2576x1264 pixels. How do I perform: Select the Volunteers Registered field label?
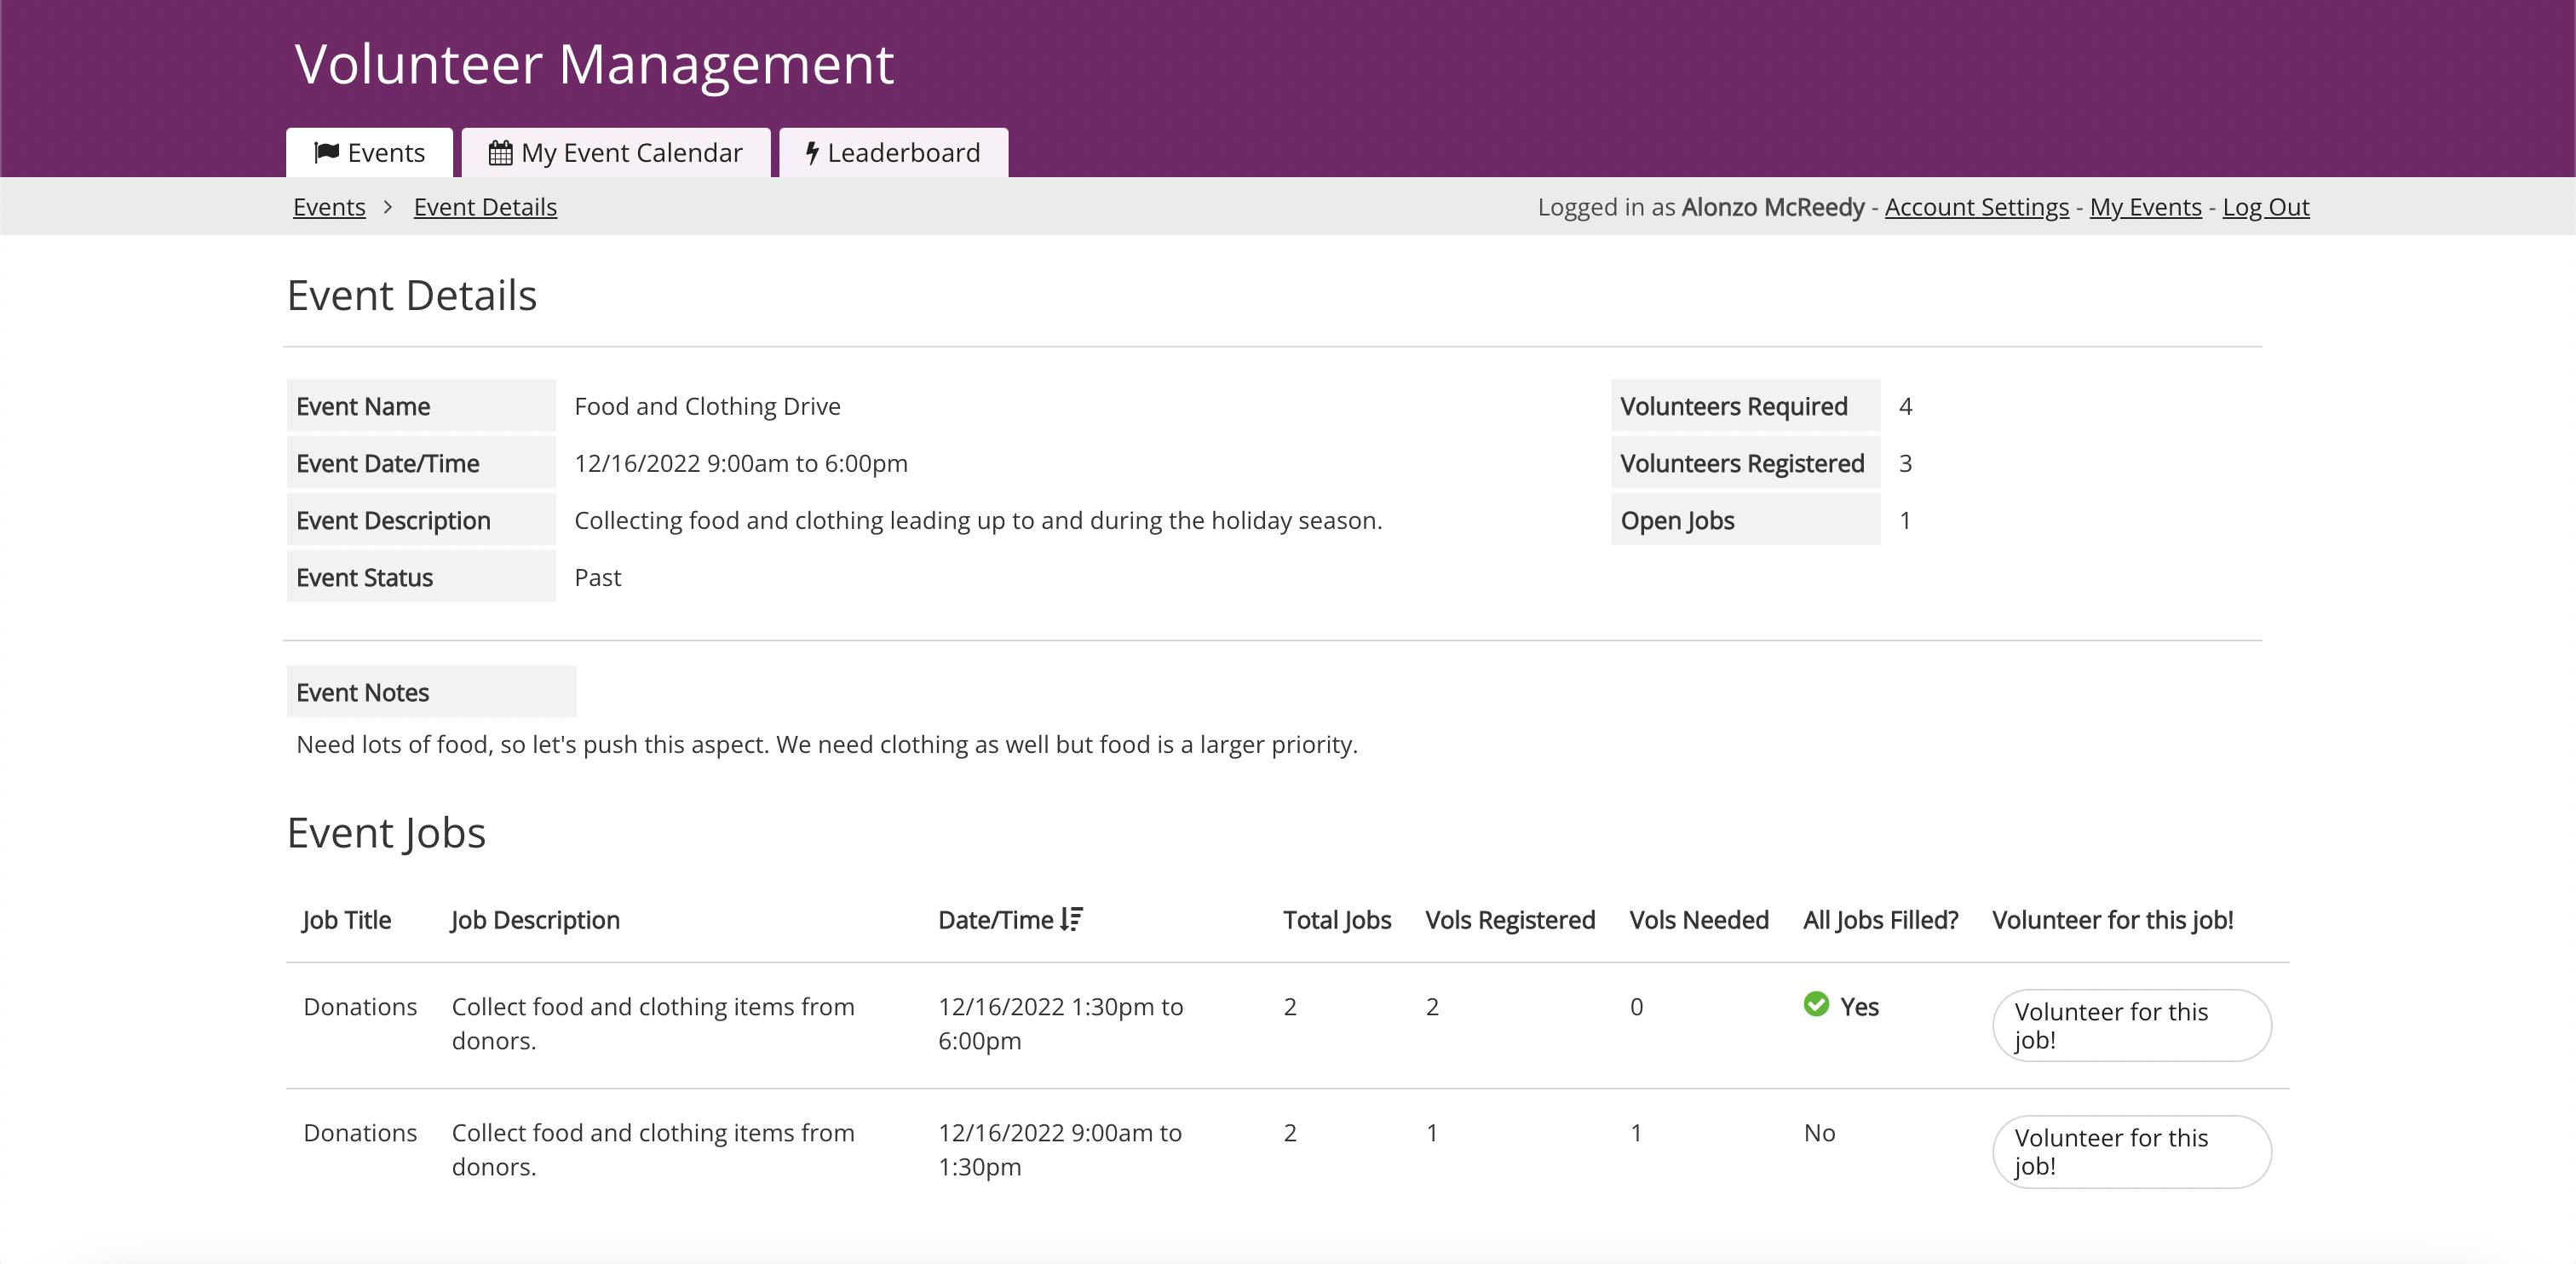pos(1741,462)
